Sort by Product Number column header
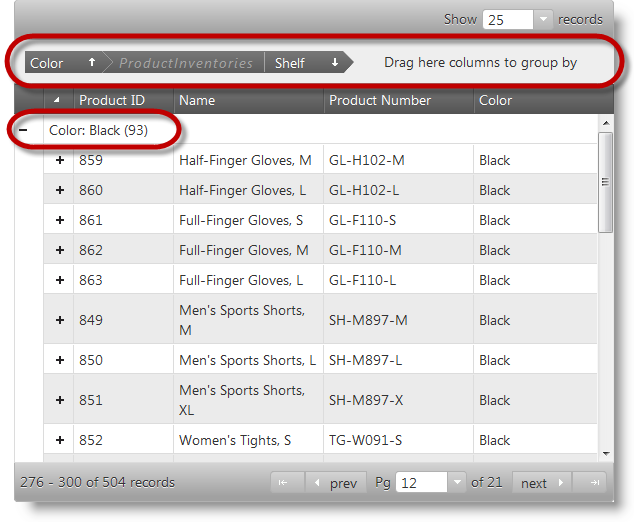 [x=380, y=100]
